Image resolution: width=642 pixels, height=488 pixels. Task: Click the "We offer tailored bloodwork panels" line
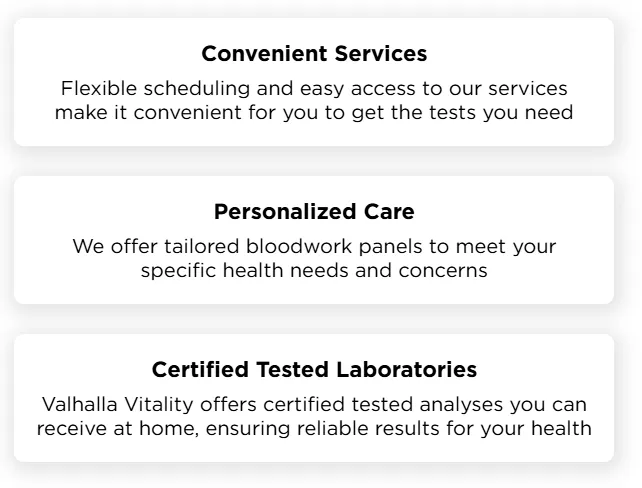(x=314, y=246)
